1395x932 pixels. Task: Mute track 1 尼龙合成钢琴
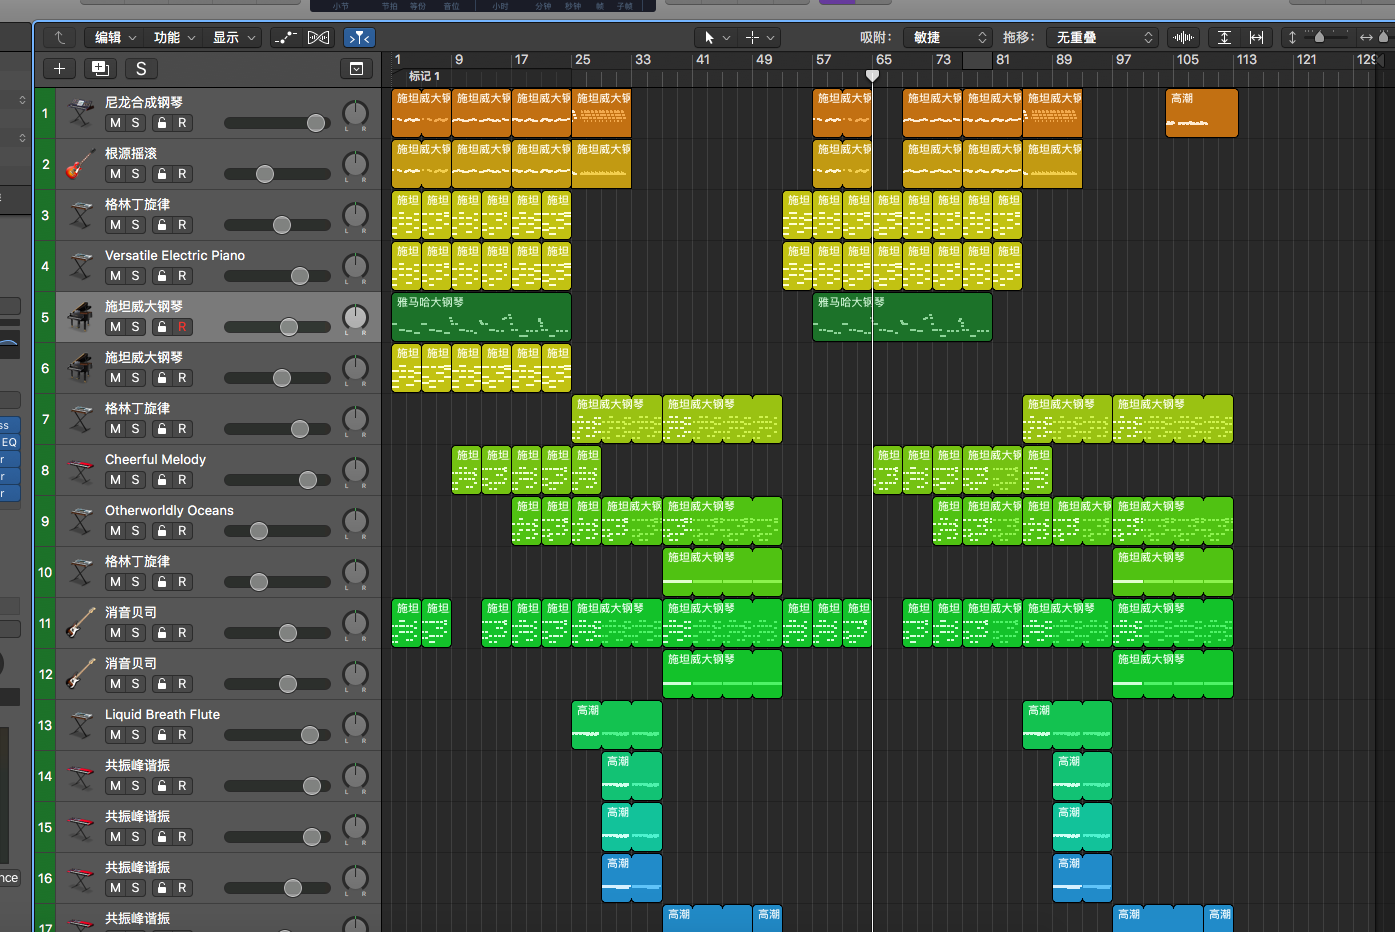(115, 123)
